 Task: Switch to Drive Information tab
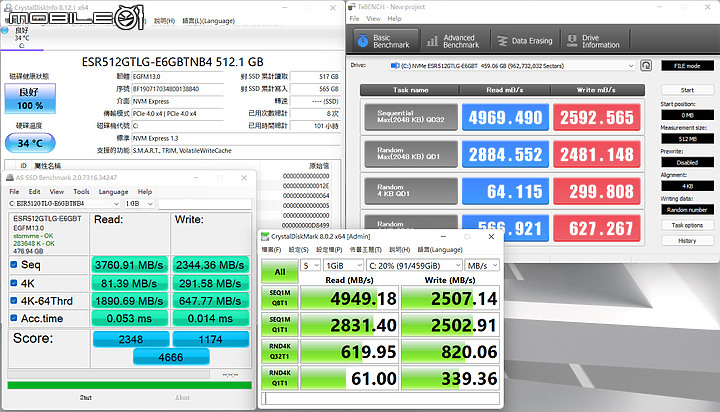click(x=595, y=41)
